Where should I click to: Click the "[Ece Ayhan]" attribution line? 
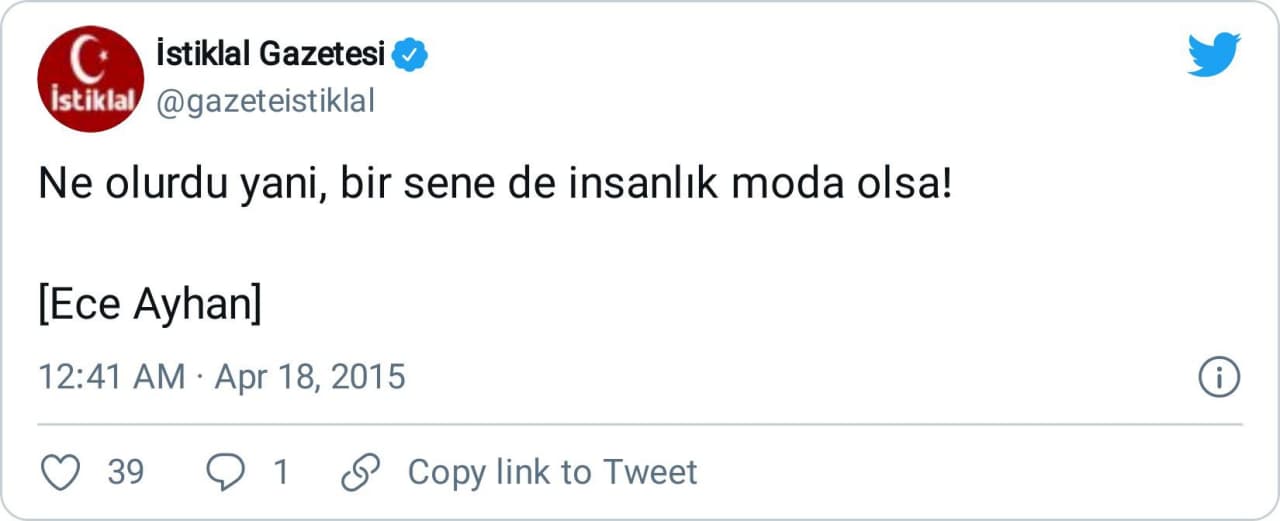(150, 305)
